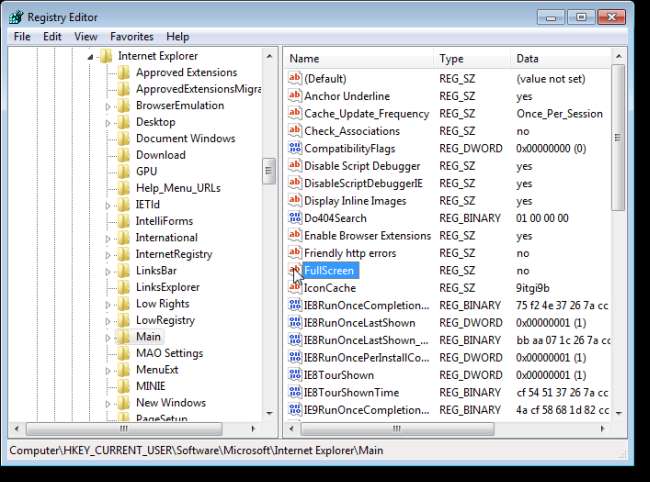Click the Anchor Underline string icon
The height and width of the screenshot is (482, 650).
tap(295, 96)
